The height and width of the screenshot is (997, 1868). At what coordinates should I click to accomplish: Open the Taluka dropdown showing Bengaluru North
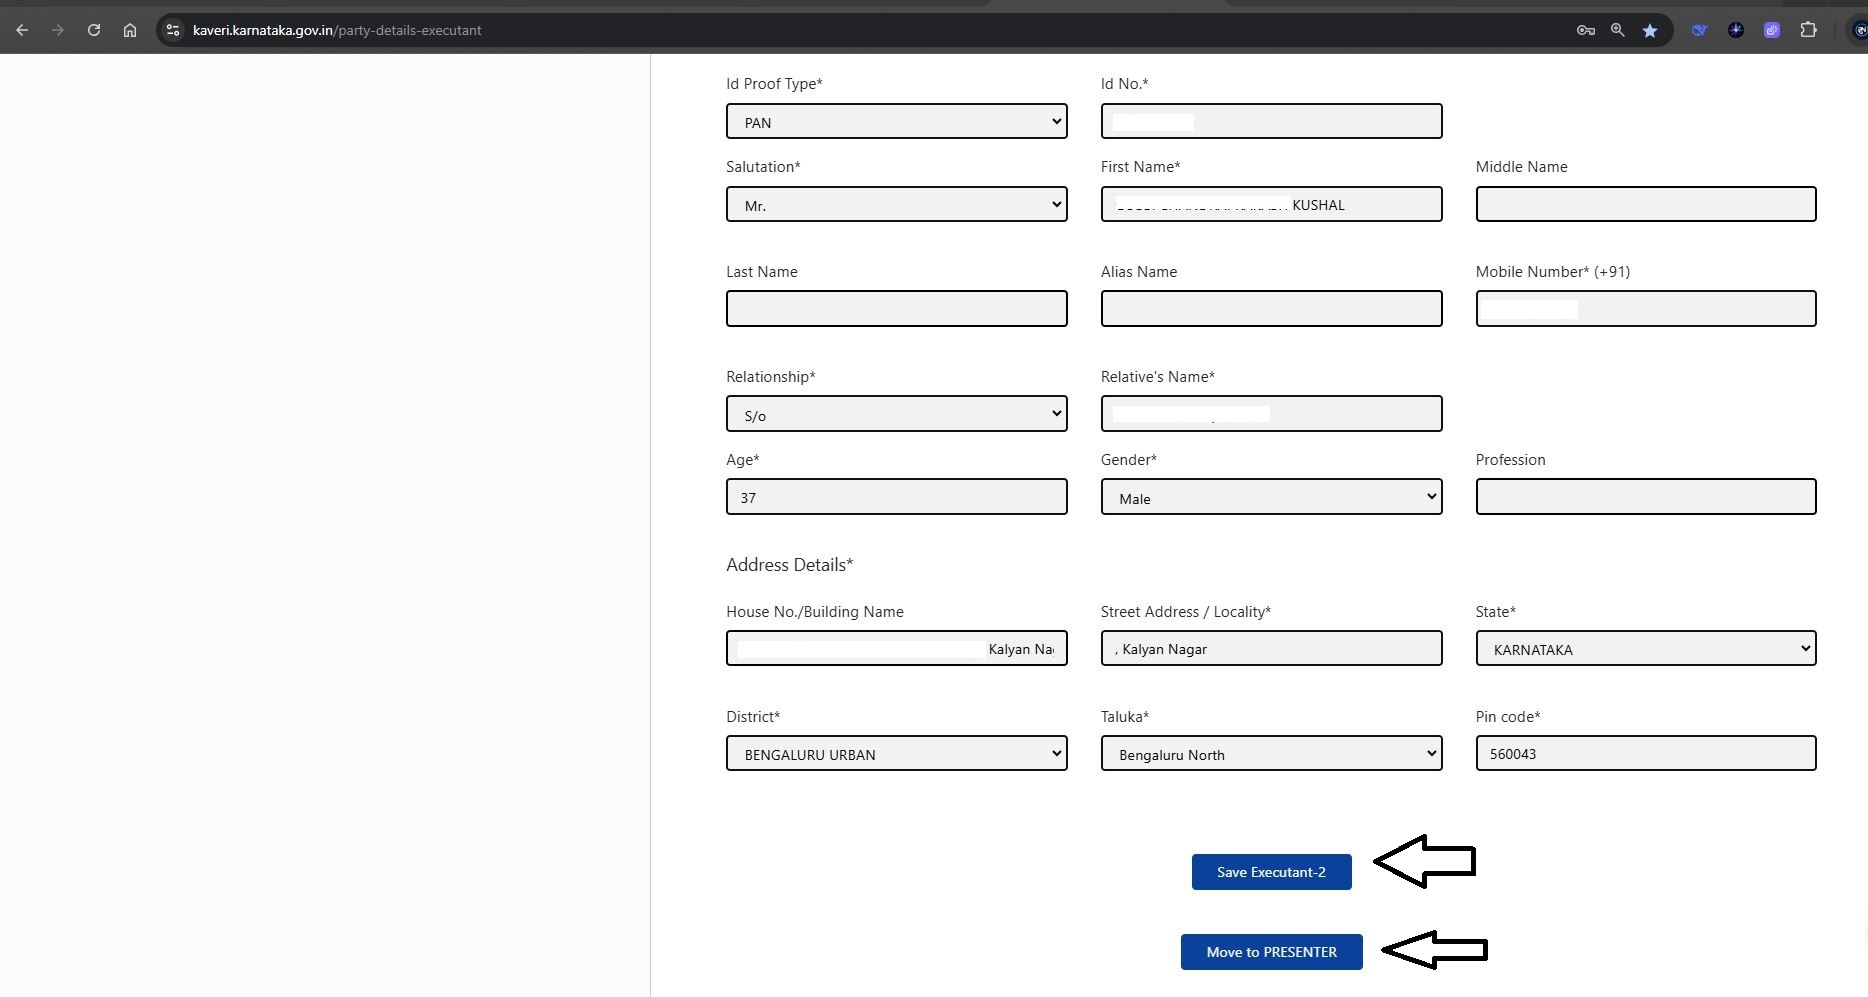tap(1271, 754)
